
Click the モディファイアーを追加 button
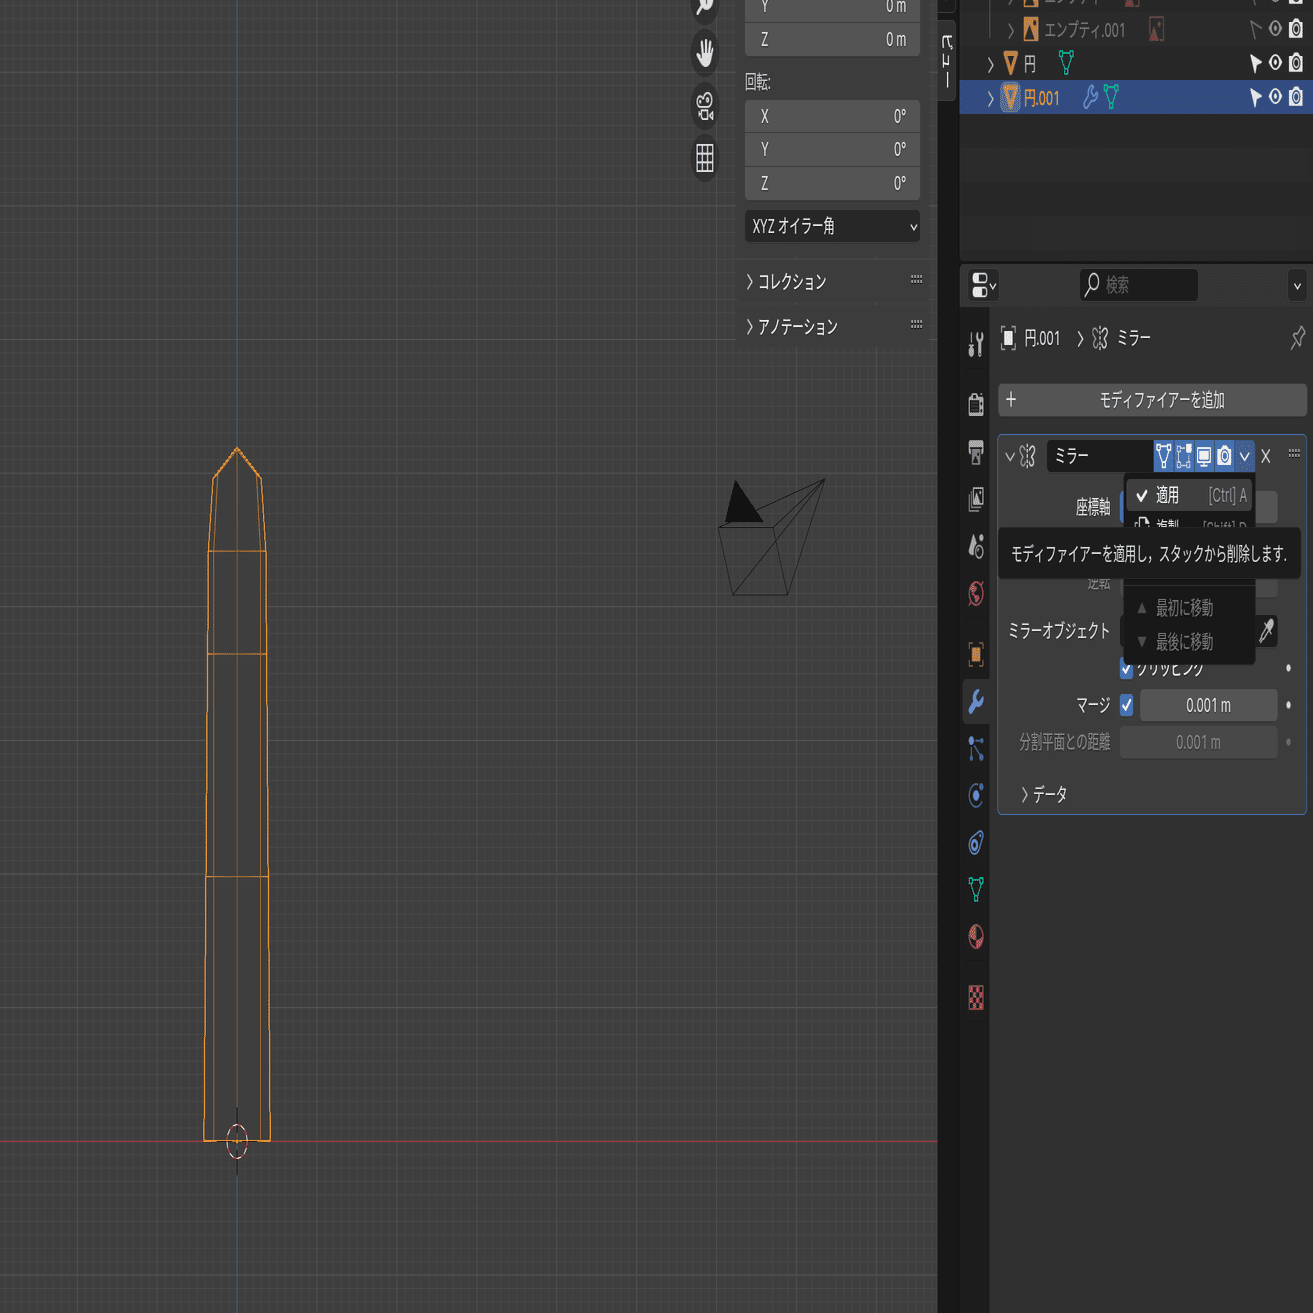coord(1152,400)
